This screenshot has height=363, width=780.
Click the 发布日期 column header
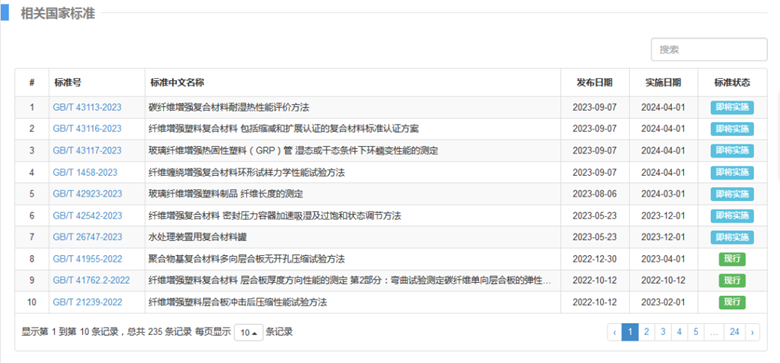point(594,83)
